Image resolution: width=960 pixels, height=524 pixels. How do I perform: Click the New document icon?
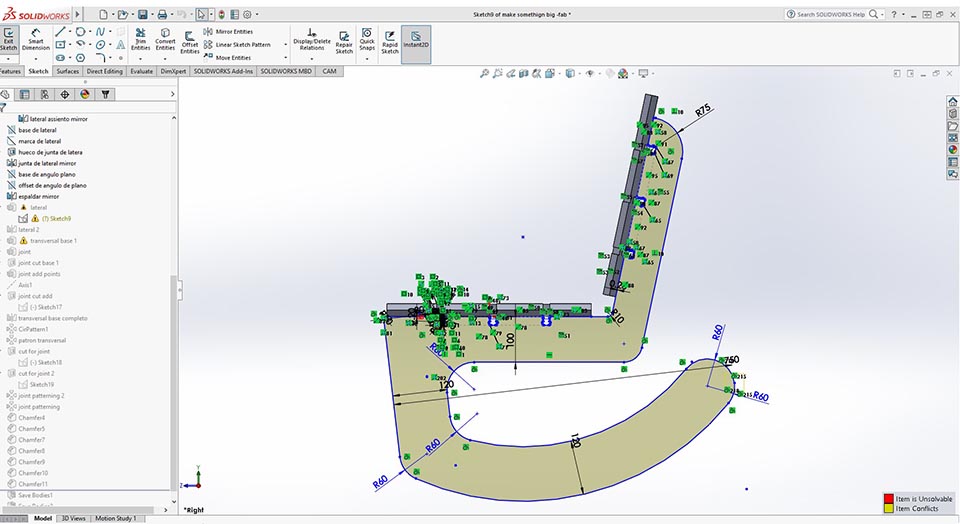coord(103,14)
